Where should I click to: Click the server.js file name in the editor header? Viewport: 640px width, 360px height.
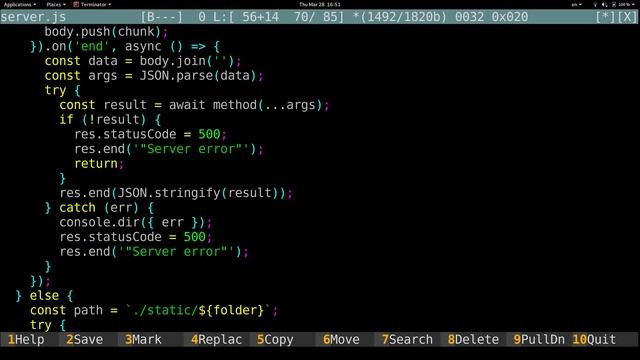[33, 17]
